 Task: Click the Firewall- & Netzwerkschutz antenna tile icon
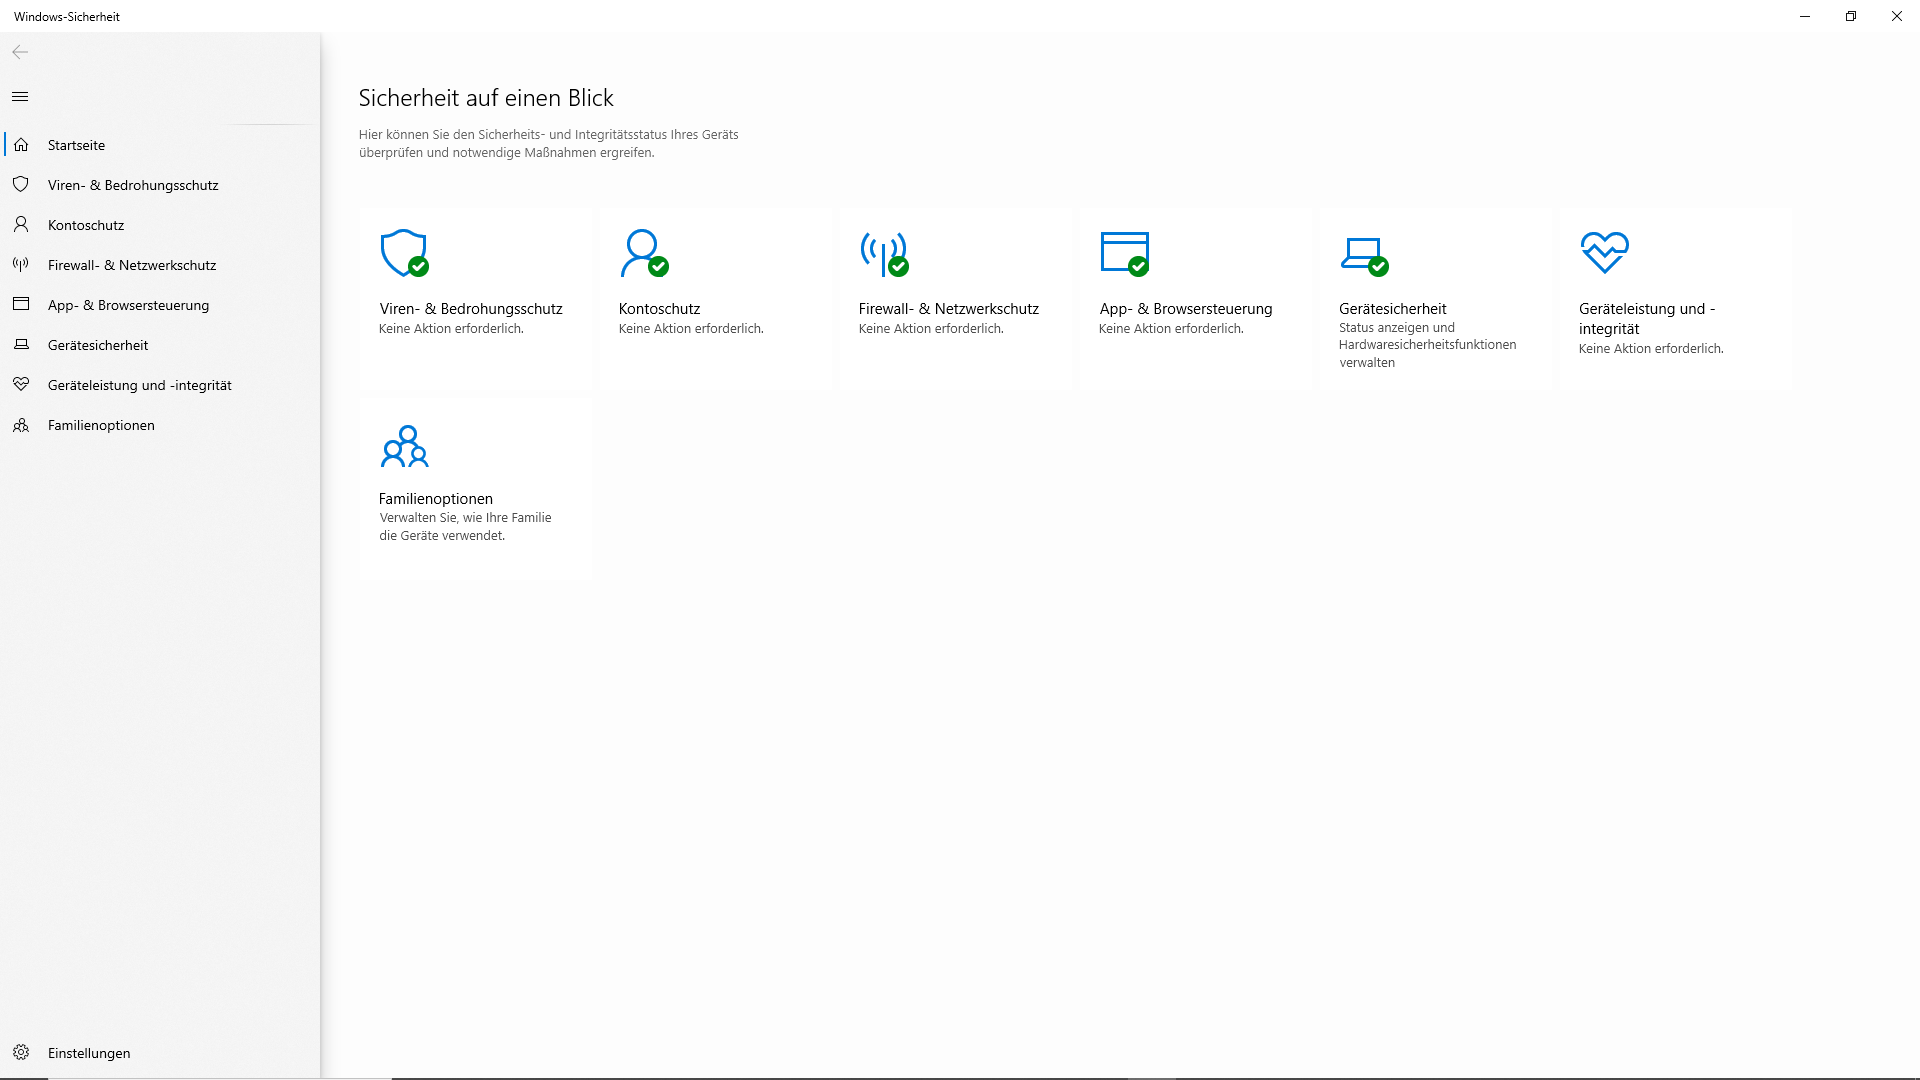tap(883, 253)
